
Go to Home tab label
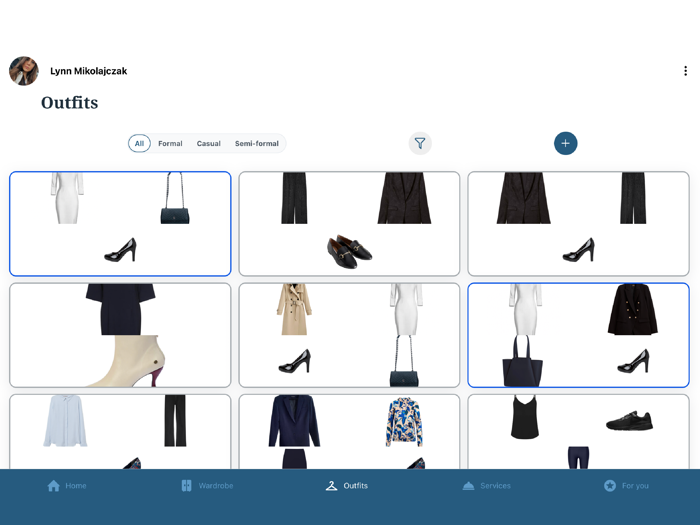tap(76, 486)
